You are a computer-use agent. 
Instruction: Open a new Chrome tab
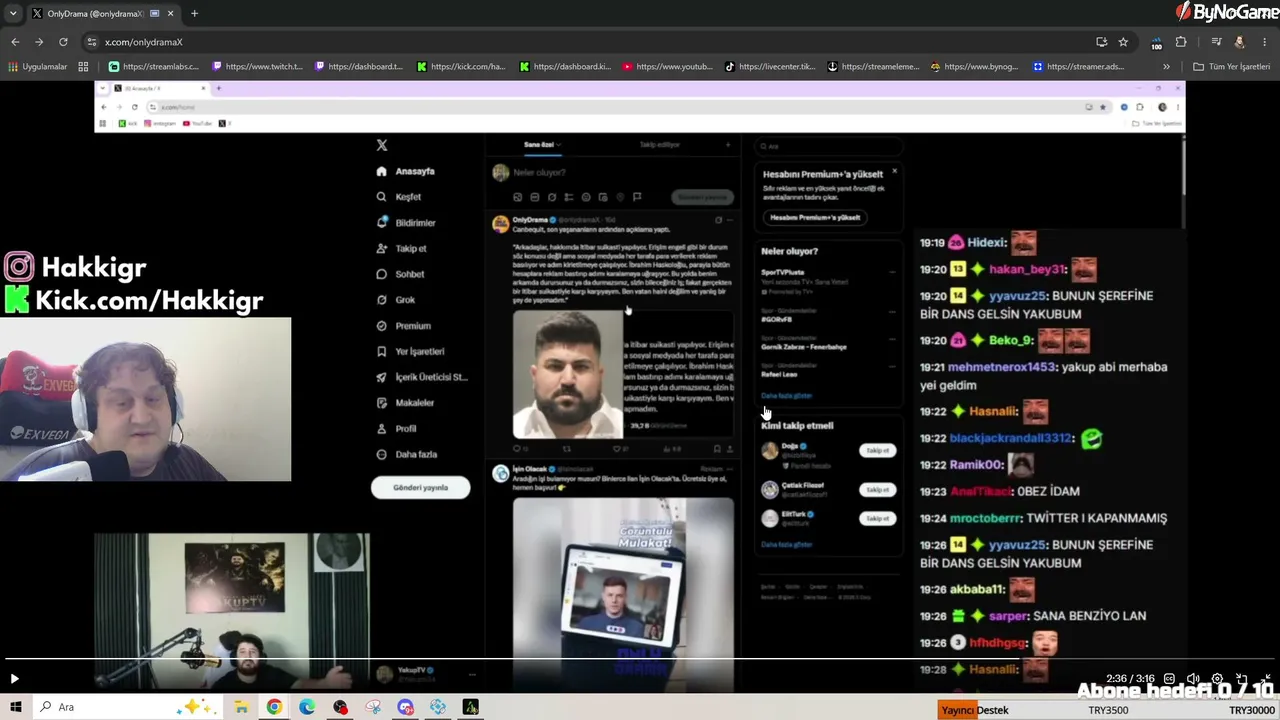click(194, 14)
